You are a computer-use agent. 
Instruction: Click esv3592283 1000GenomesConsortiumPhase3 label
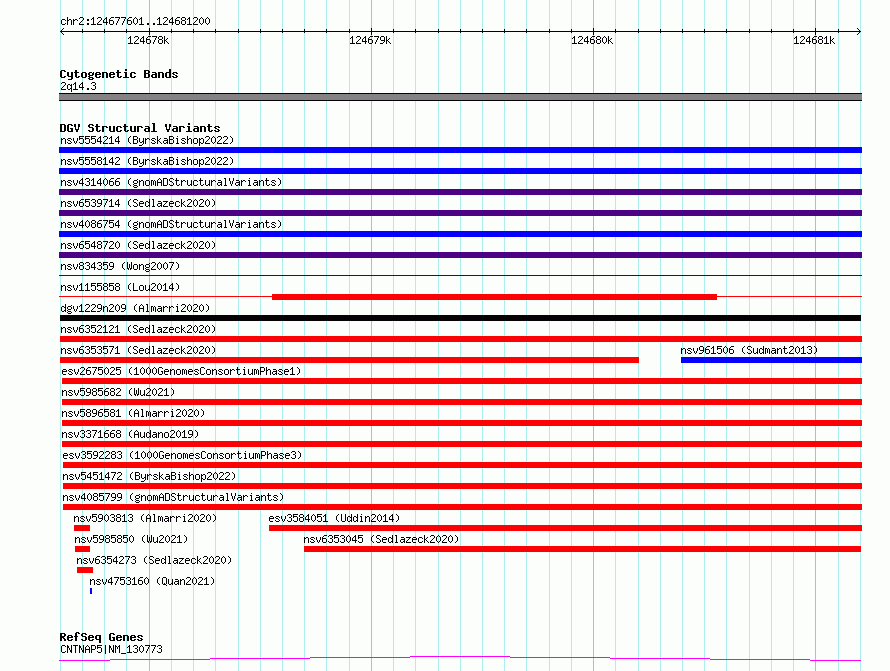pos(182,455)
